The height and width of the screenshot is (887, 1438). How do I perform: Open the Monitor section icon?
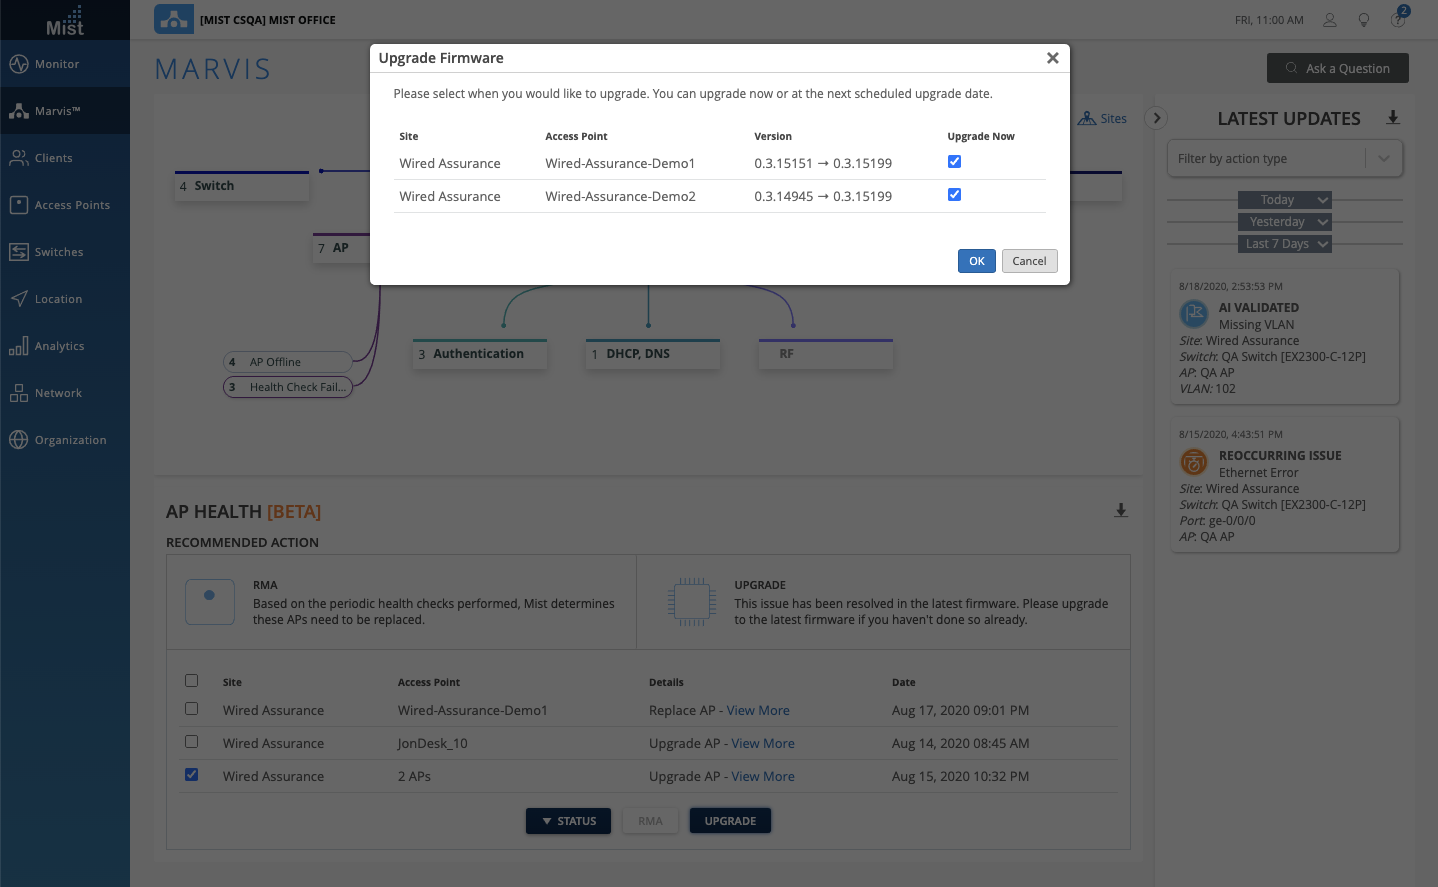(x=19, y=64)
